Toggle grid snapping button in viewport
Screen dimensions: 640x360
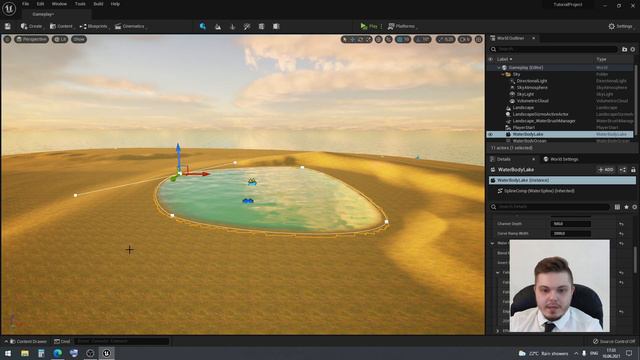pyautogui.click(x=403, y=39)
